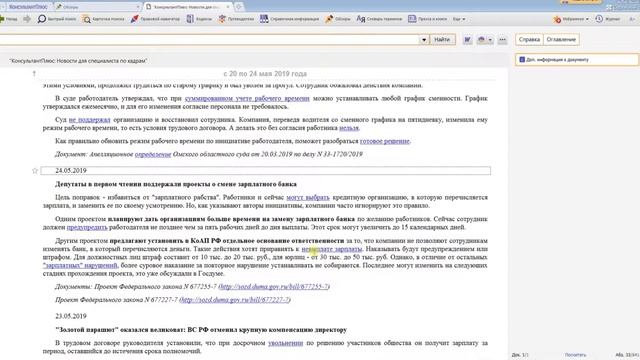Bookmark the 24.05.2019 entry with star
This screenshot has height=360, width=640.
(x=35, y=171)
